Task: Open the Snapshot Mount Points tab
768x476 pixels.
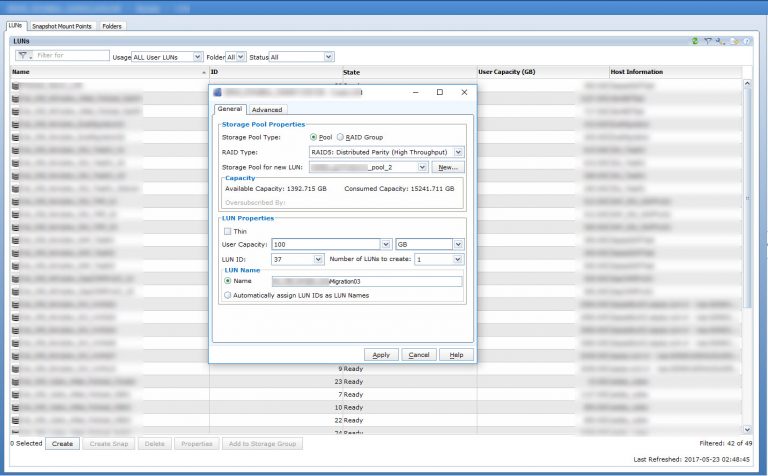Action: pyautogui.click(x=62, y=26)
